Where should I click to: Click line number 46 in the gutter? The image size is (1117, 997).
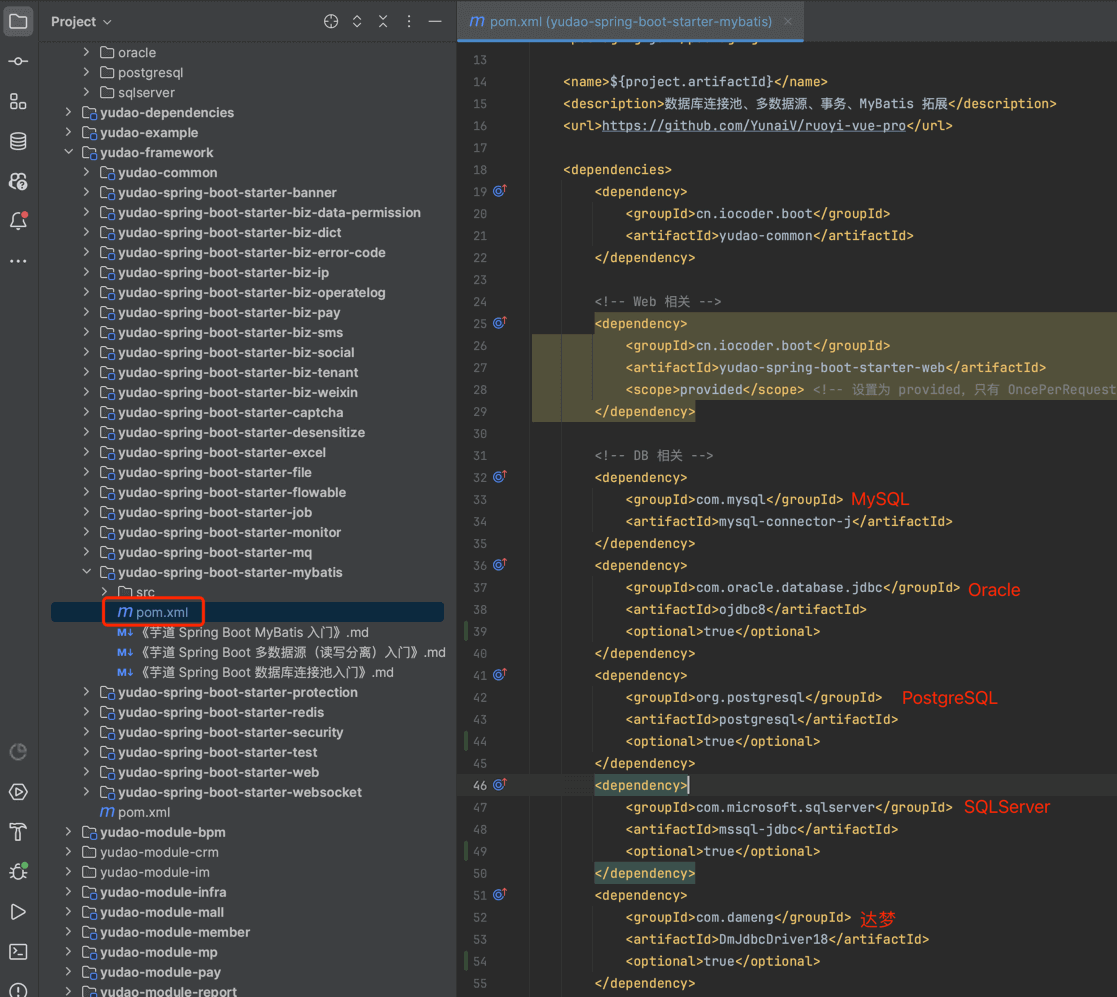(479, 786)
